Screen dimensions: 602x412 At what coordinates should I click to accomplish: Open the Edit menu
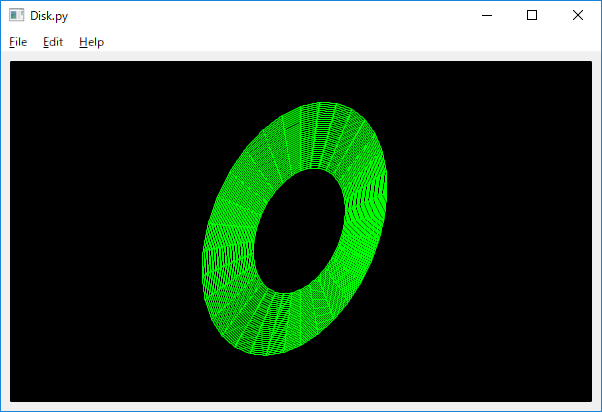(53, 42)
